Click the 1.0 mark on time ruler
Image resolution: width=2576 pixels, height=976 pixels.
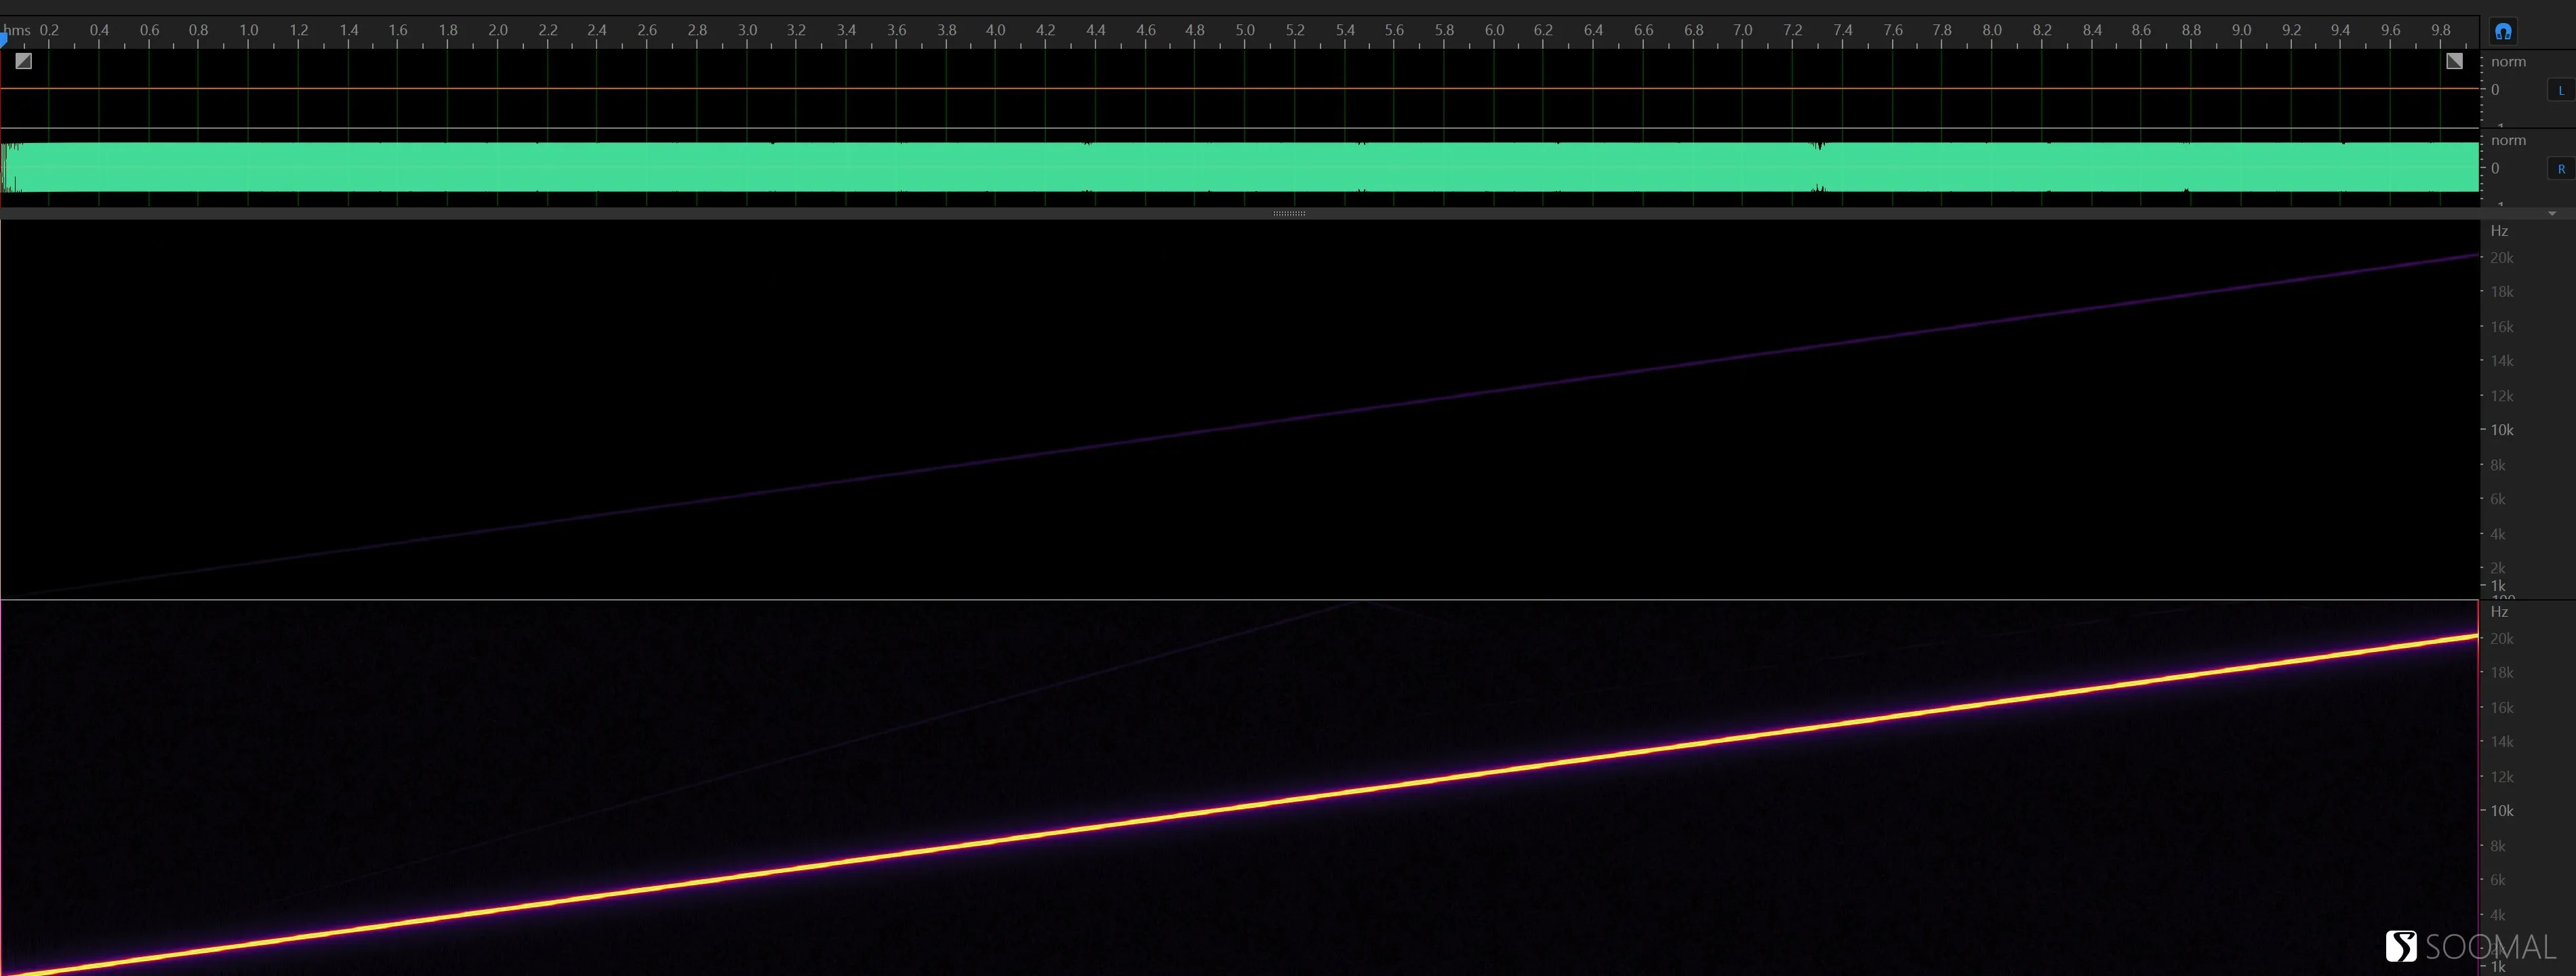coord(249,30)
